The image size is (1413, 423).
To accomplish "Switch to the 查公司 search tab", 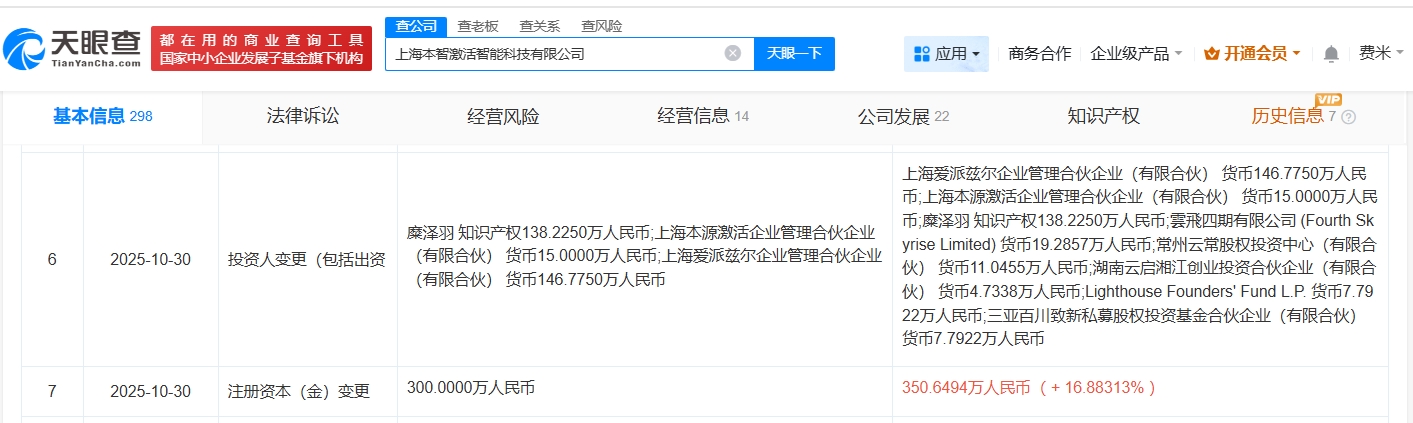I will click(x=416, y=26).
